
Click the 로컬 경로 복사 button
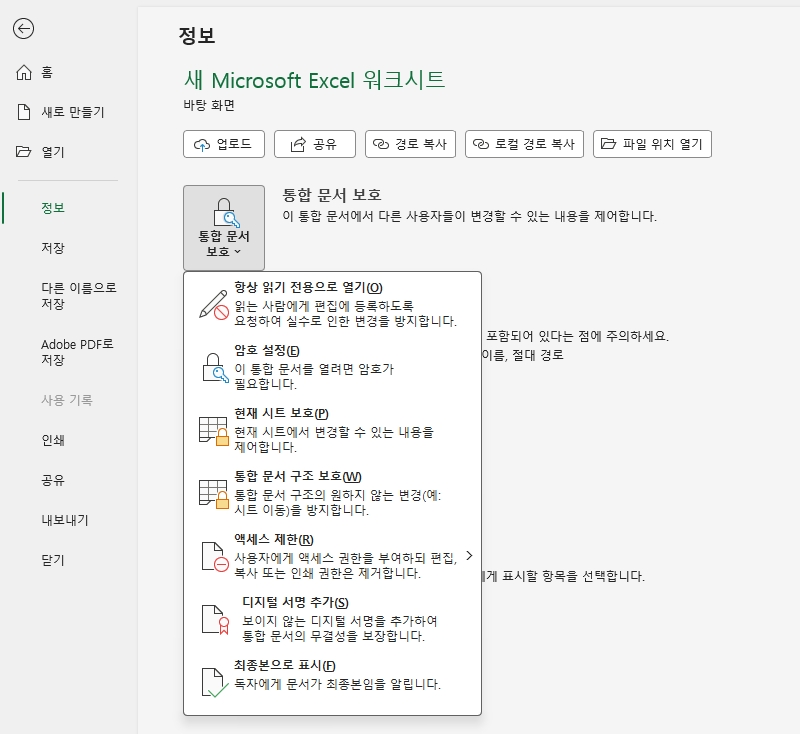pos(524,144)
